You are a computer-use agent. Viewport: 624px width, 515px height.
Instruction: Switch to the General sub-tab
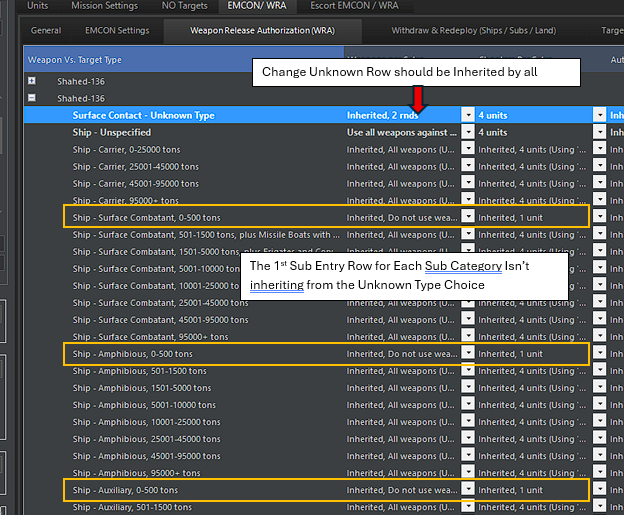[46, 31]
